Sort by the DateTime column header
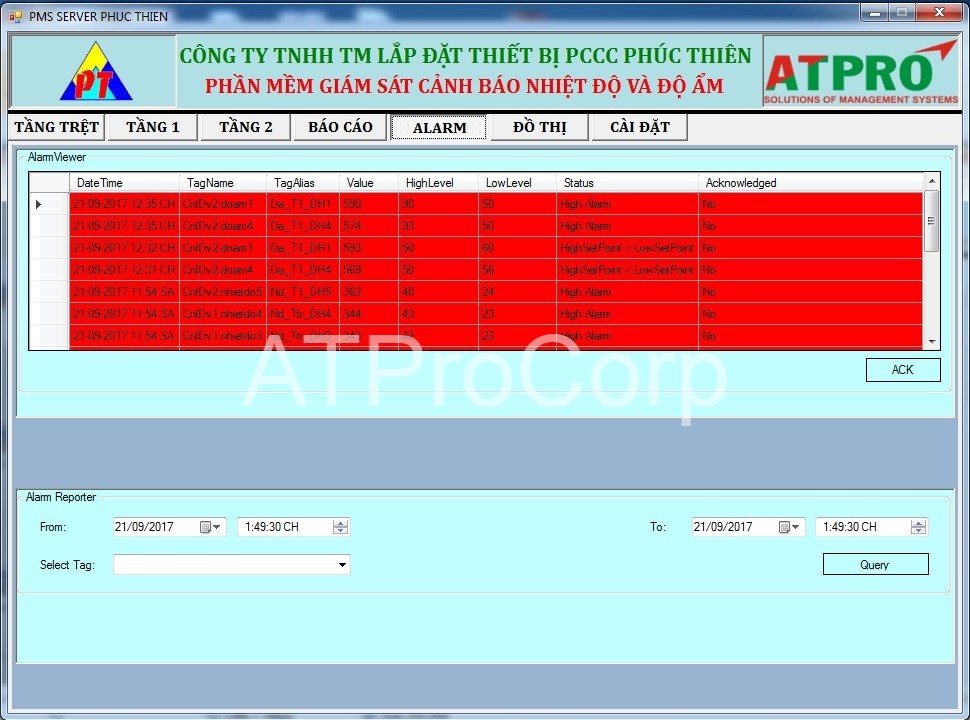 (x=124, y=183)
